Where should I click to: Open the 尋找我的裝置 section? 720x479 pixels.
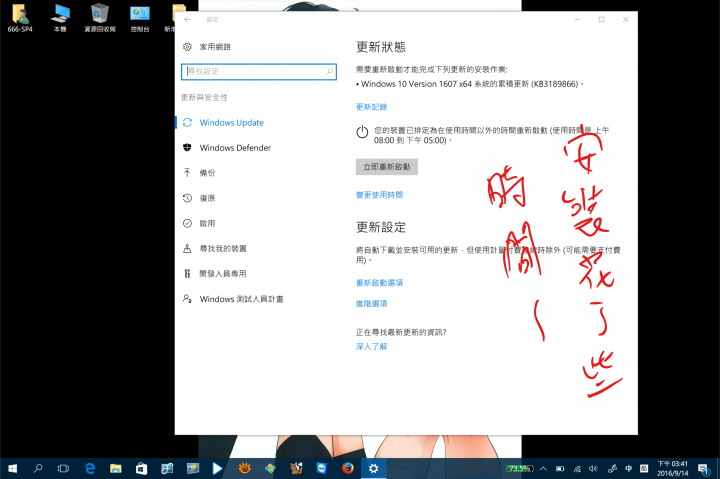tap(214, 248)
